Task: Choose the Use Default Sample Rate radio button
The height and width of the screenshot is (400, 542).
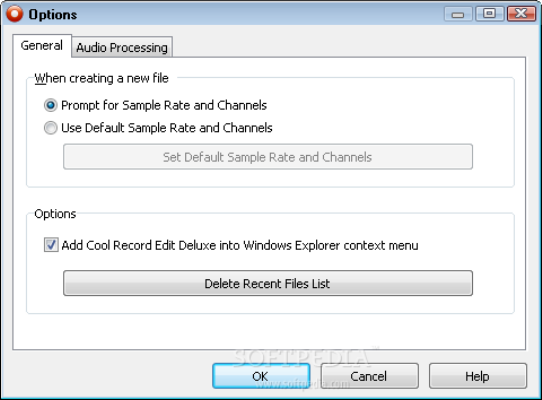Action: pos(50,128)
